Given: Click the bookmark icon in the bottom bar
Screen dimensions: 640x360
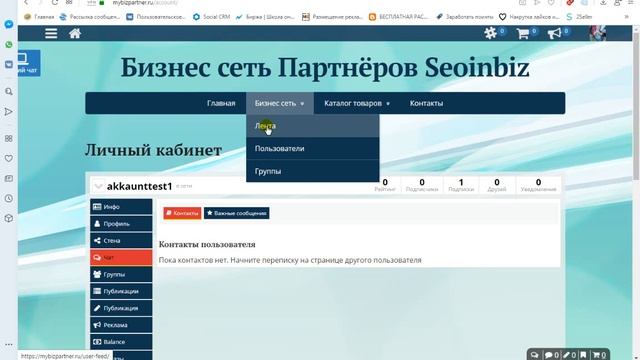Looking at the screenshot, I should 584,355.
